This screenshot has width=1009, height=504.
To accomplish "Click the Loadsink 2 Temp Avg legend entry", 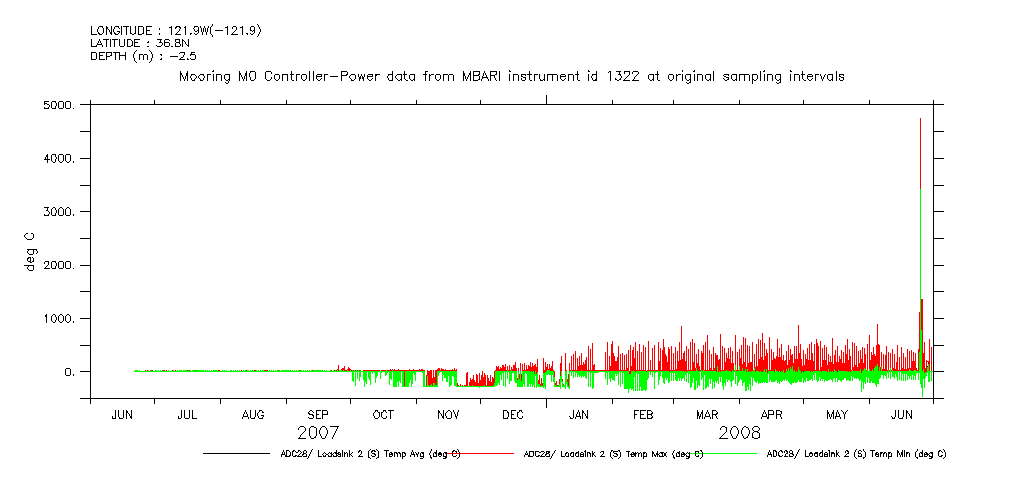I will coord(370,454).
